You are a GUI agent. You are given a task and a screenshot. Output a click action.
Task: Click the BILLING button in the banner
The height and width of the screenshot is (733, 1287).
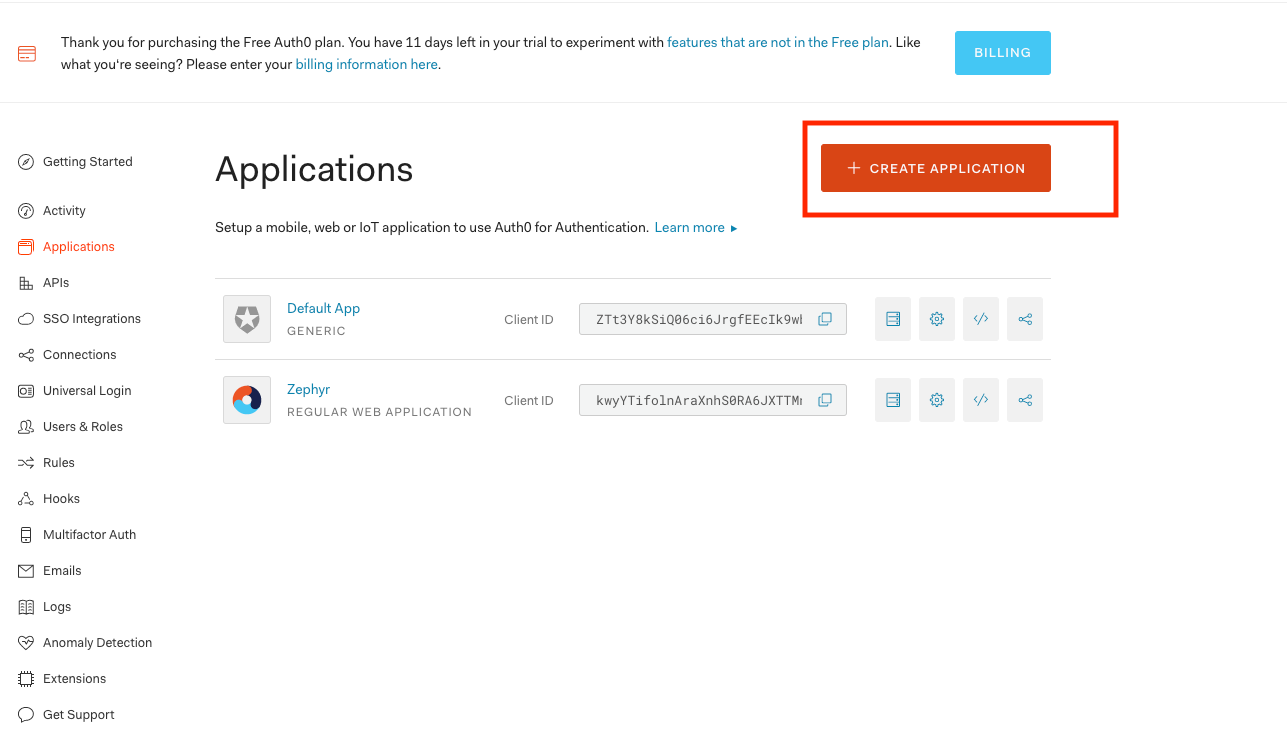(1002, 52)
